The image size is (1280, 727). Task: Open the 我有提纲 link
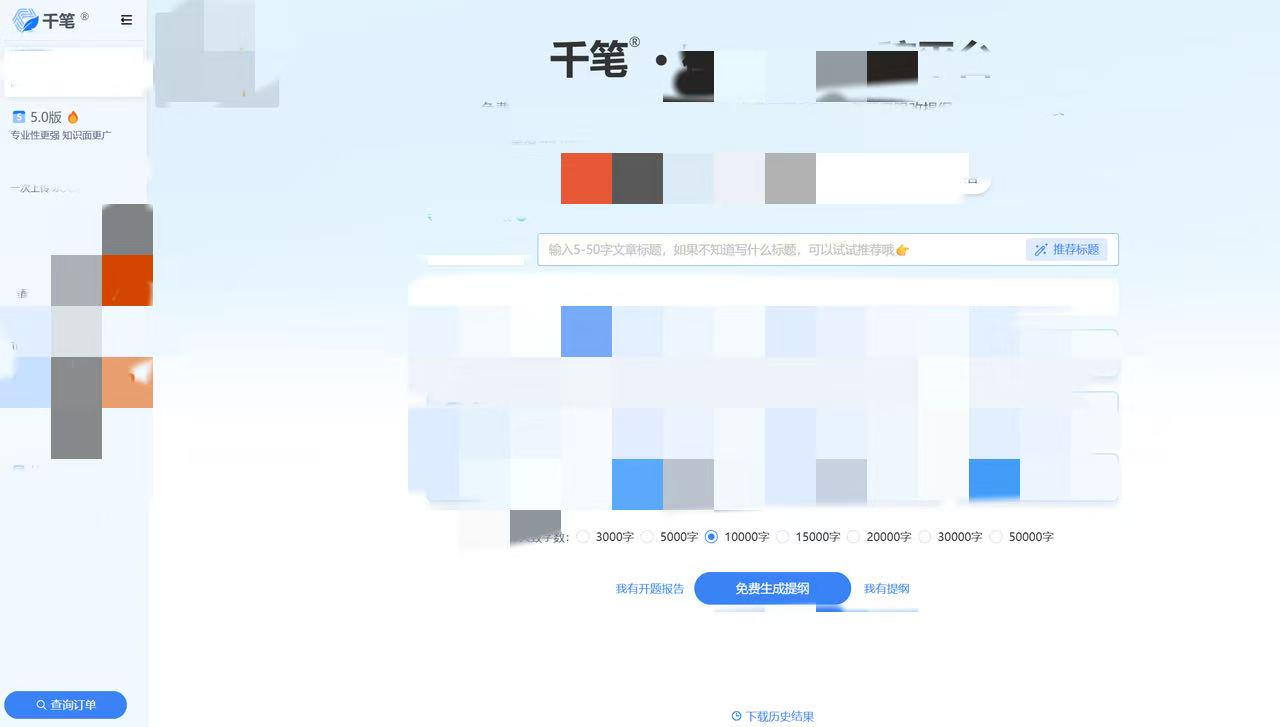(887, 589)
